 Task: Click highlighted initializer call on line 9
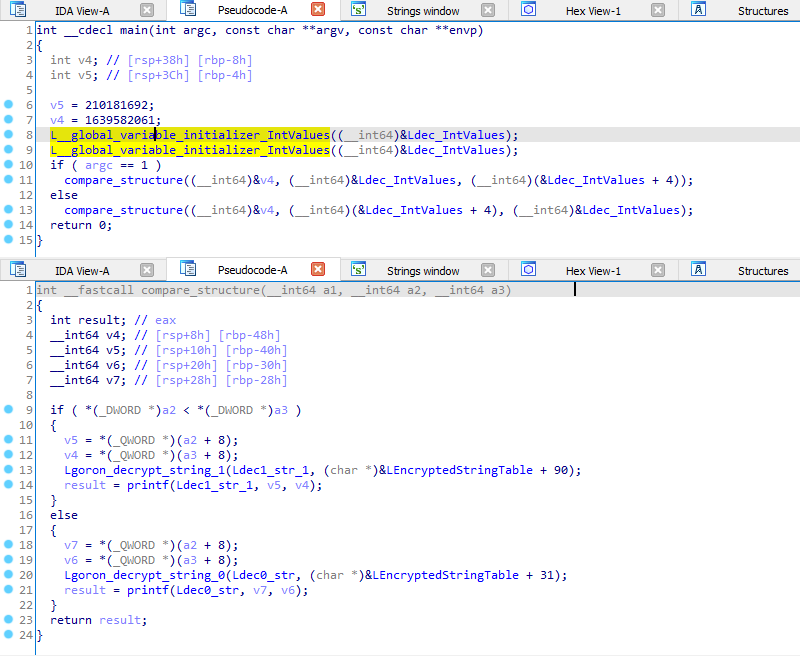point(190,150)
